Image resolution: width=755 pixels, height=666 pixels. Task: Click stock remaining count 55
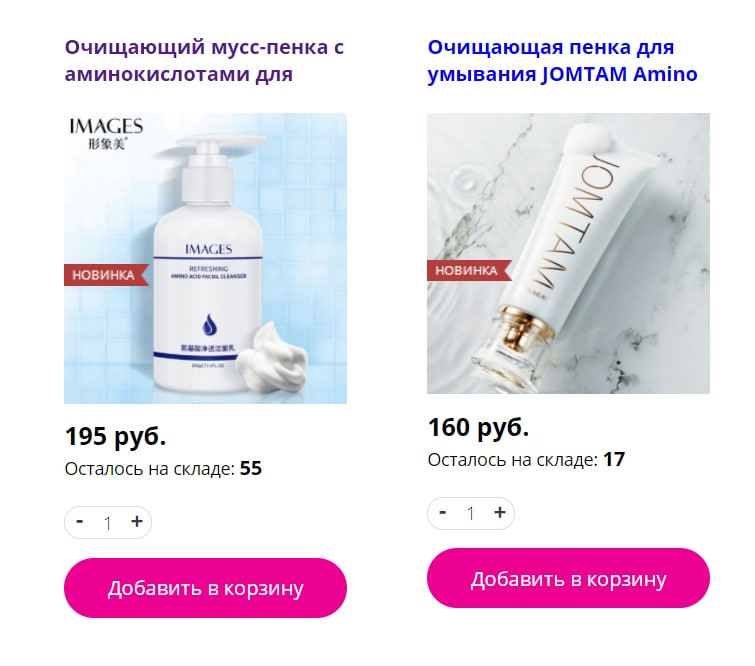251,469
